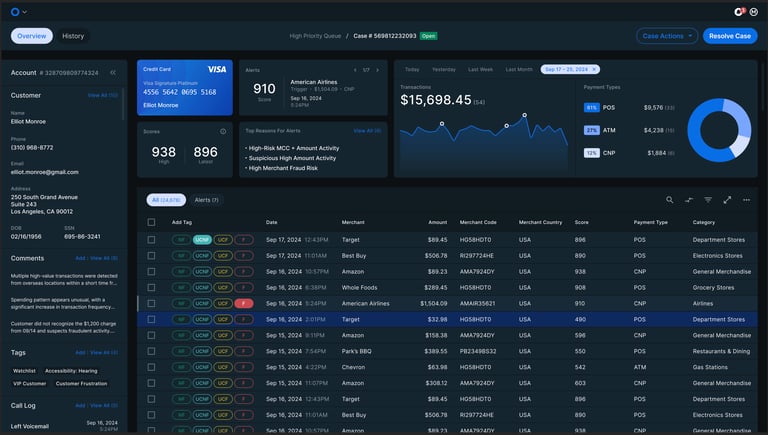Sort by the Date column header

click(272, 222)
